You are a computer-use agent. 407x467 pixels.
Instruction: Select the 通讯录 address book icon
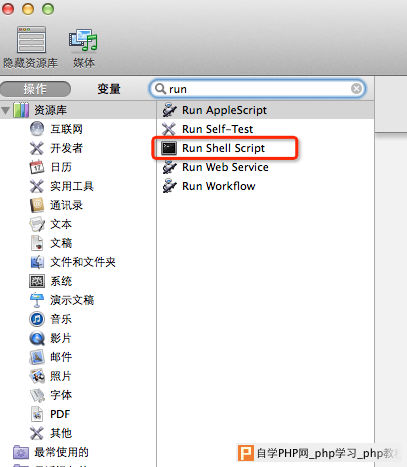click(x=37, y=205)
